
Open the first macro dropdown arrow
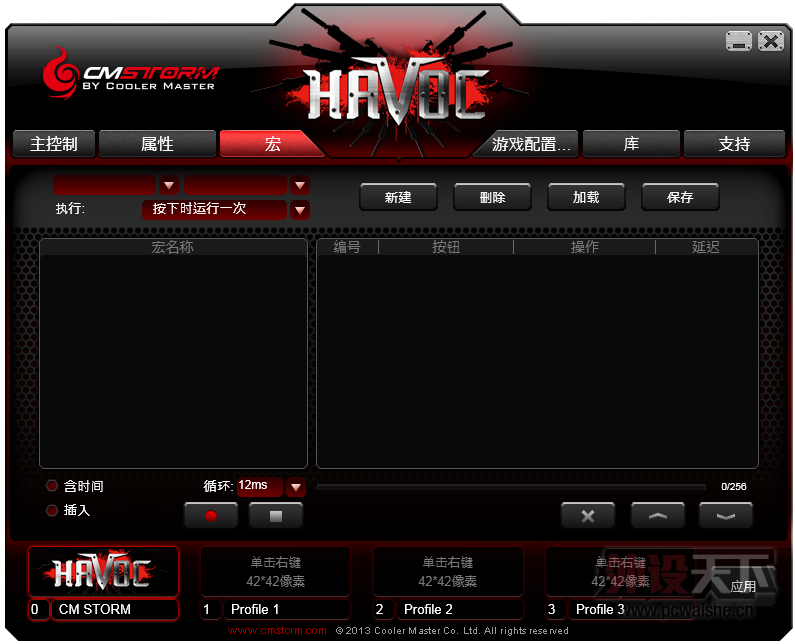click(169, 186)
